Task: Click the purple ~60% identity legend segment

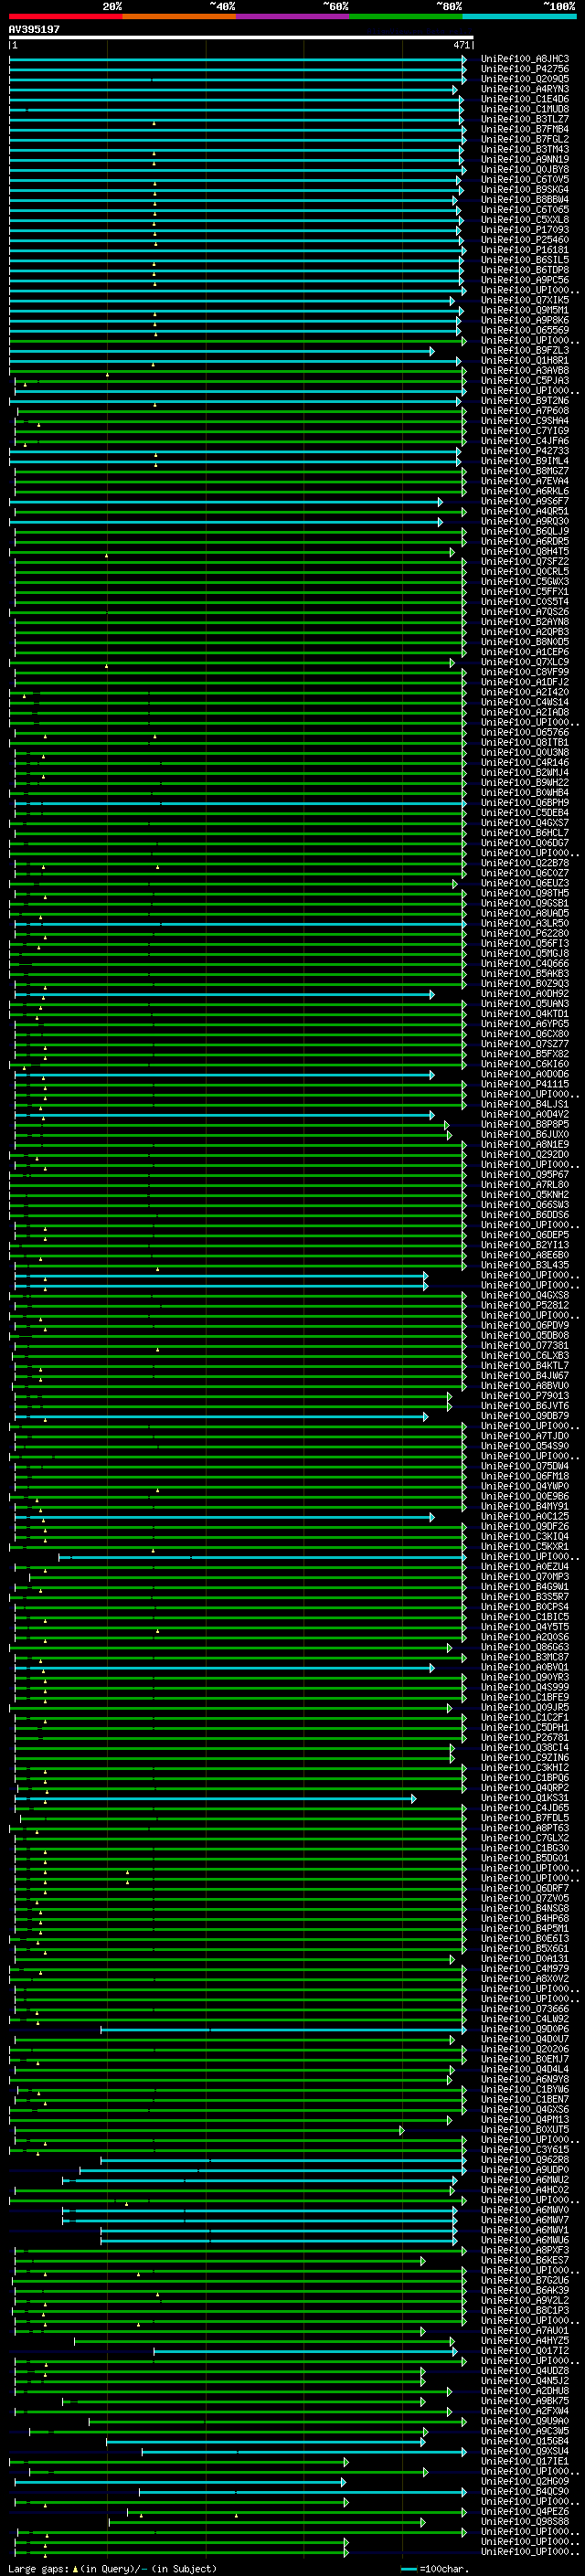Action: pos(292,16)
